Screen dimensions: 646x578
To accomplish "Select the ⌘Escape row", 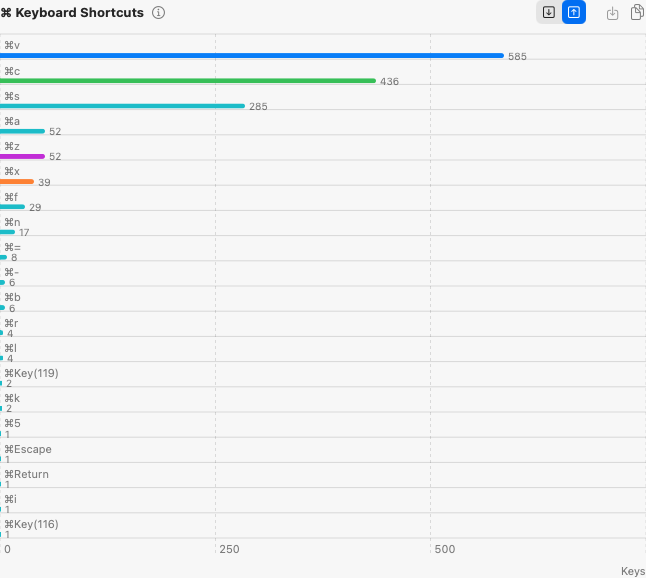I will [x=28, y=449].
